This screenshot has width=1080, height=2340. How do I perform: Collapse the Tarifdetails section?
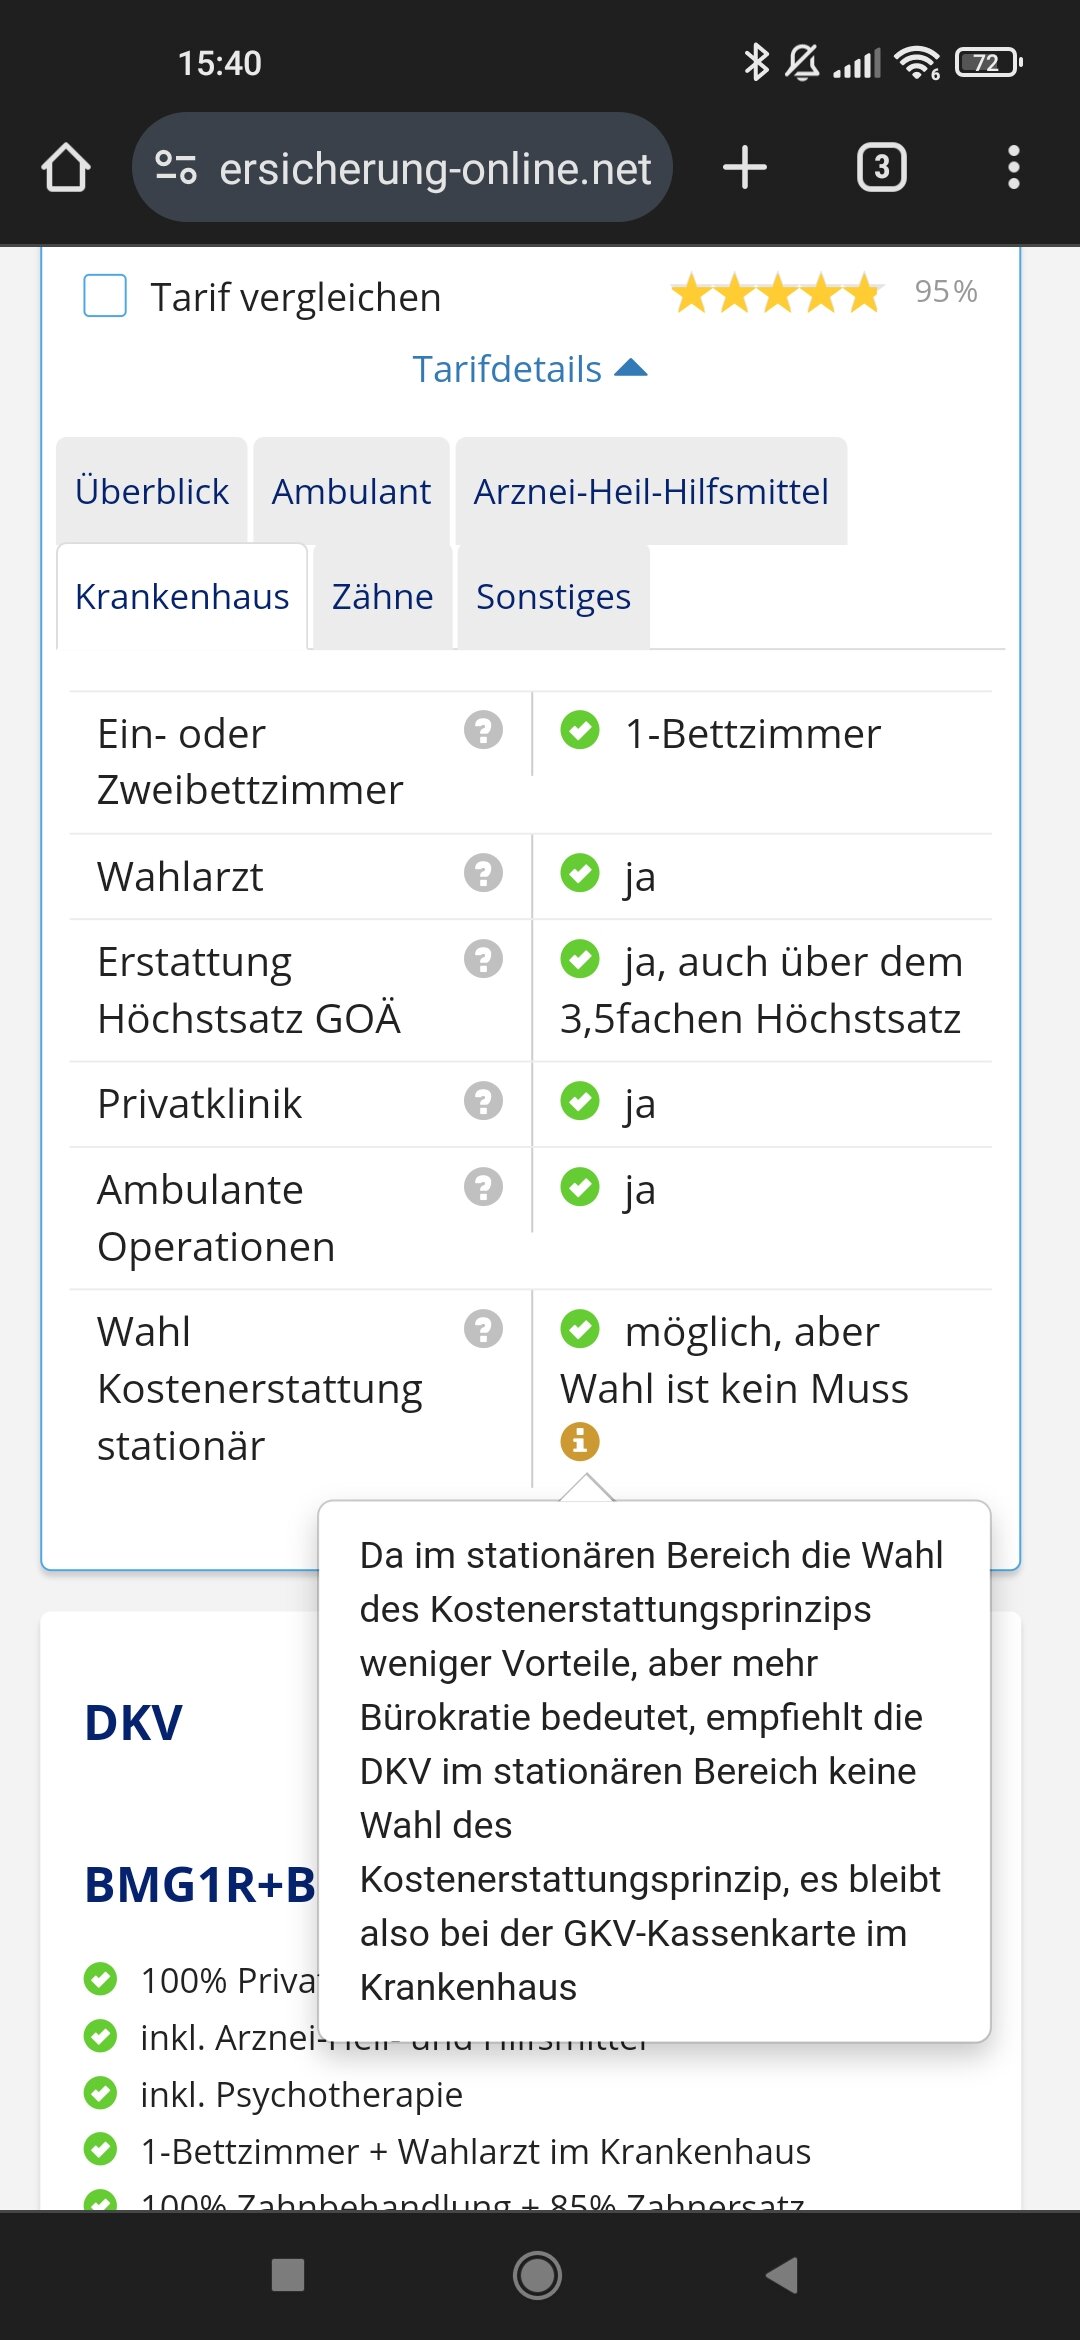click(x=530, y=369)
